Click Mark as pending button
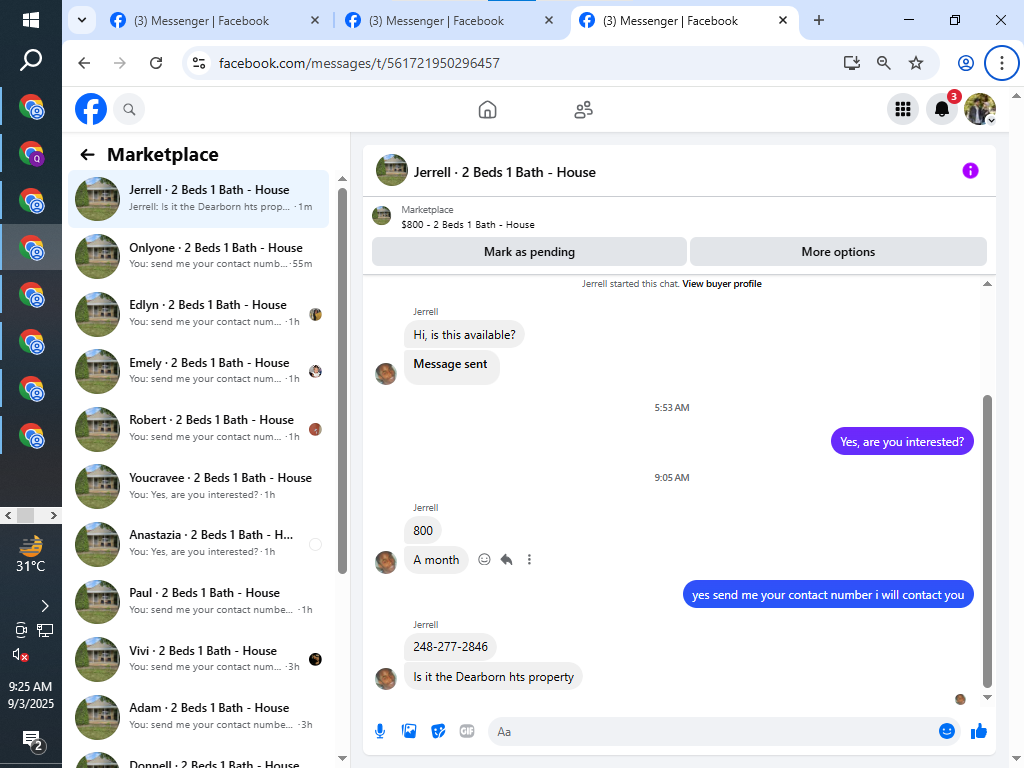 point(529,252)
